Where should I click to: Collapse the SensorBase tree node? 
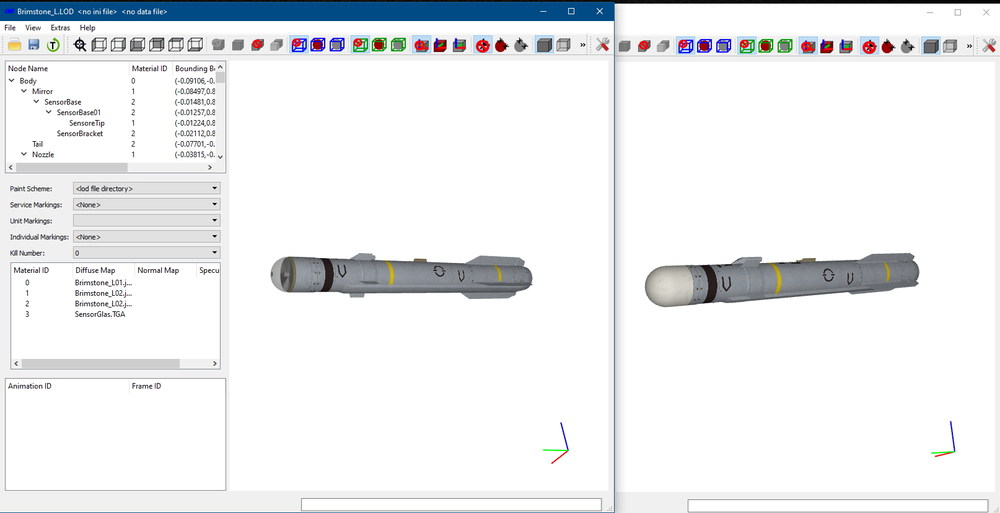point(36,102)
